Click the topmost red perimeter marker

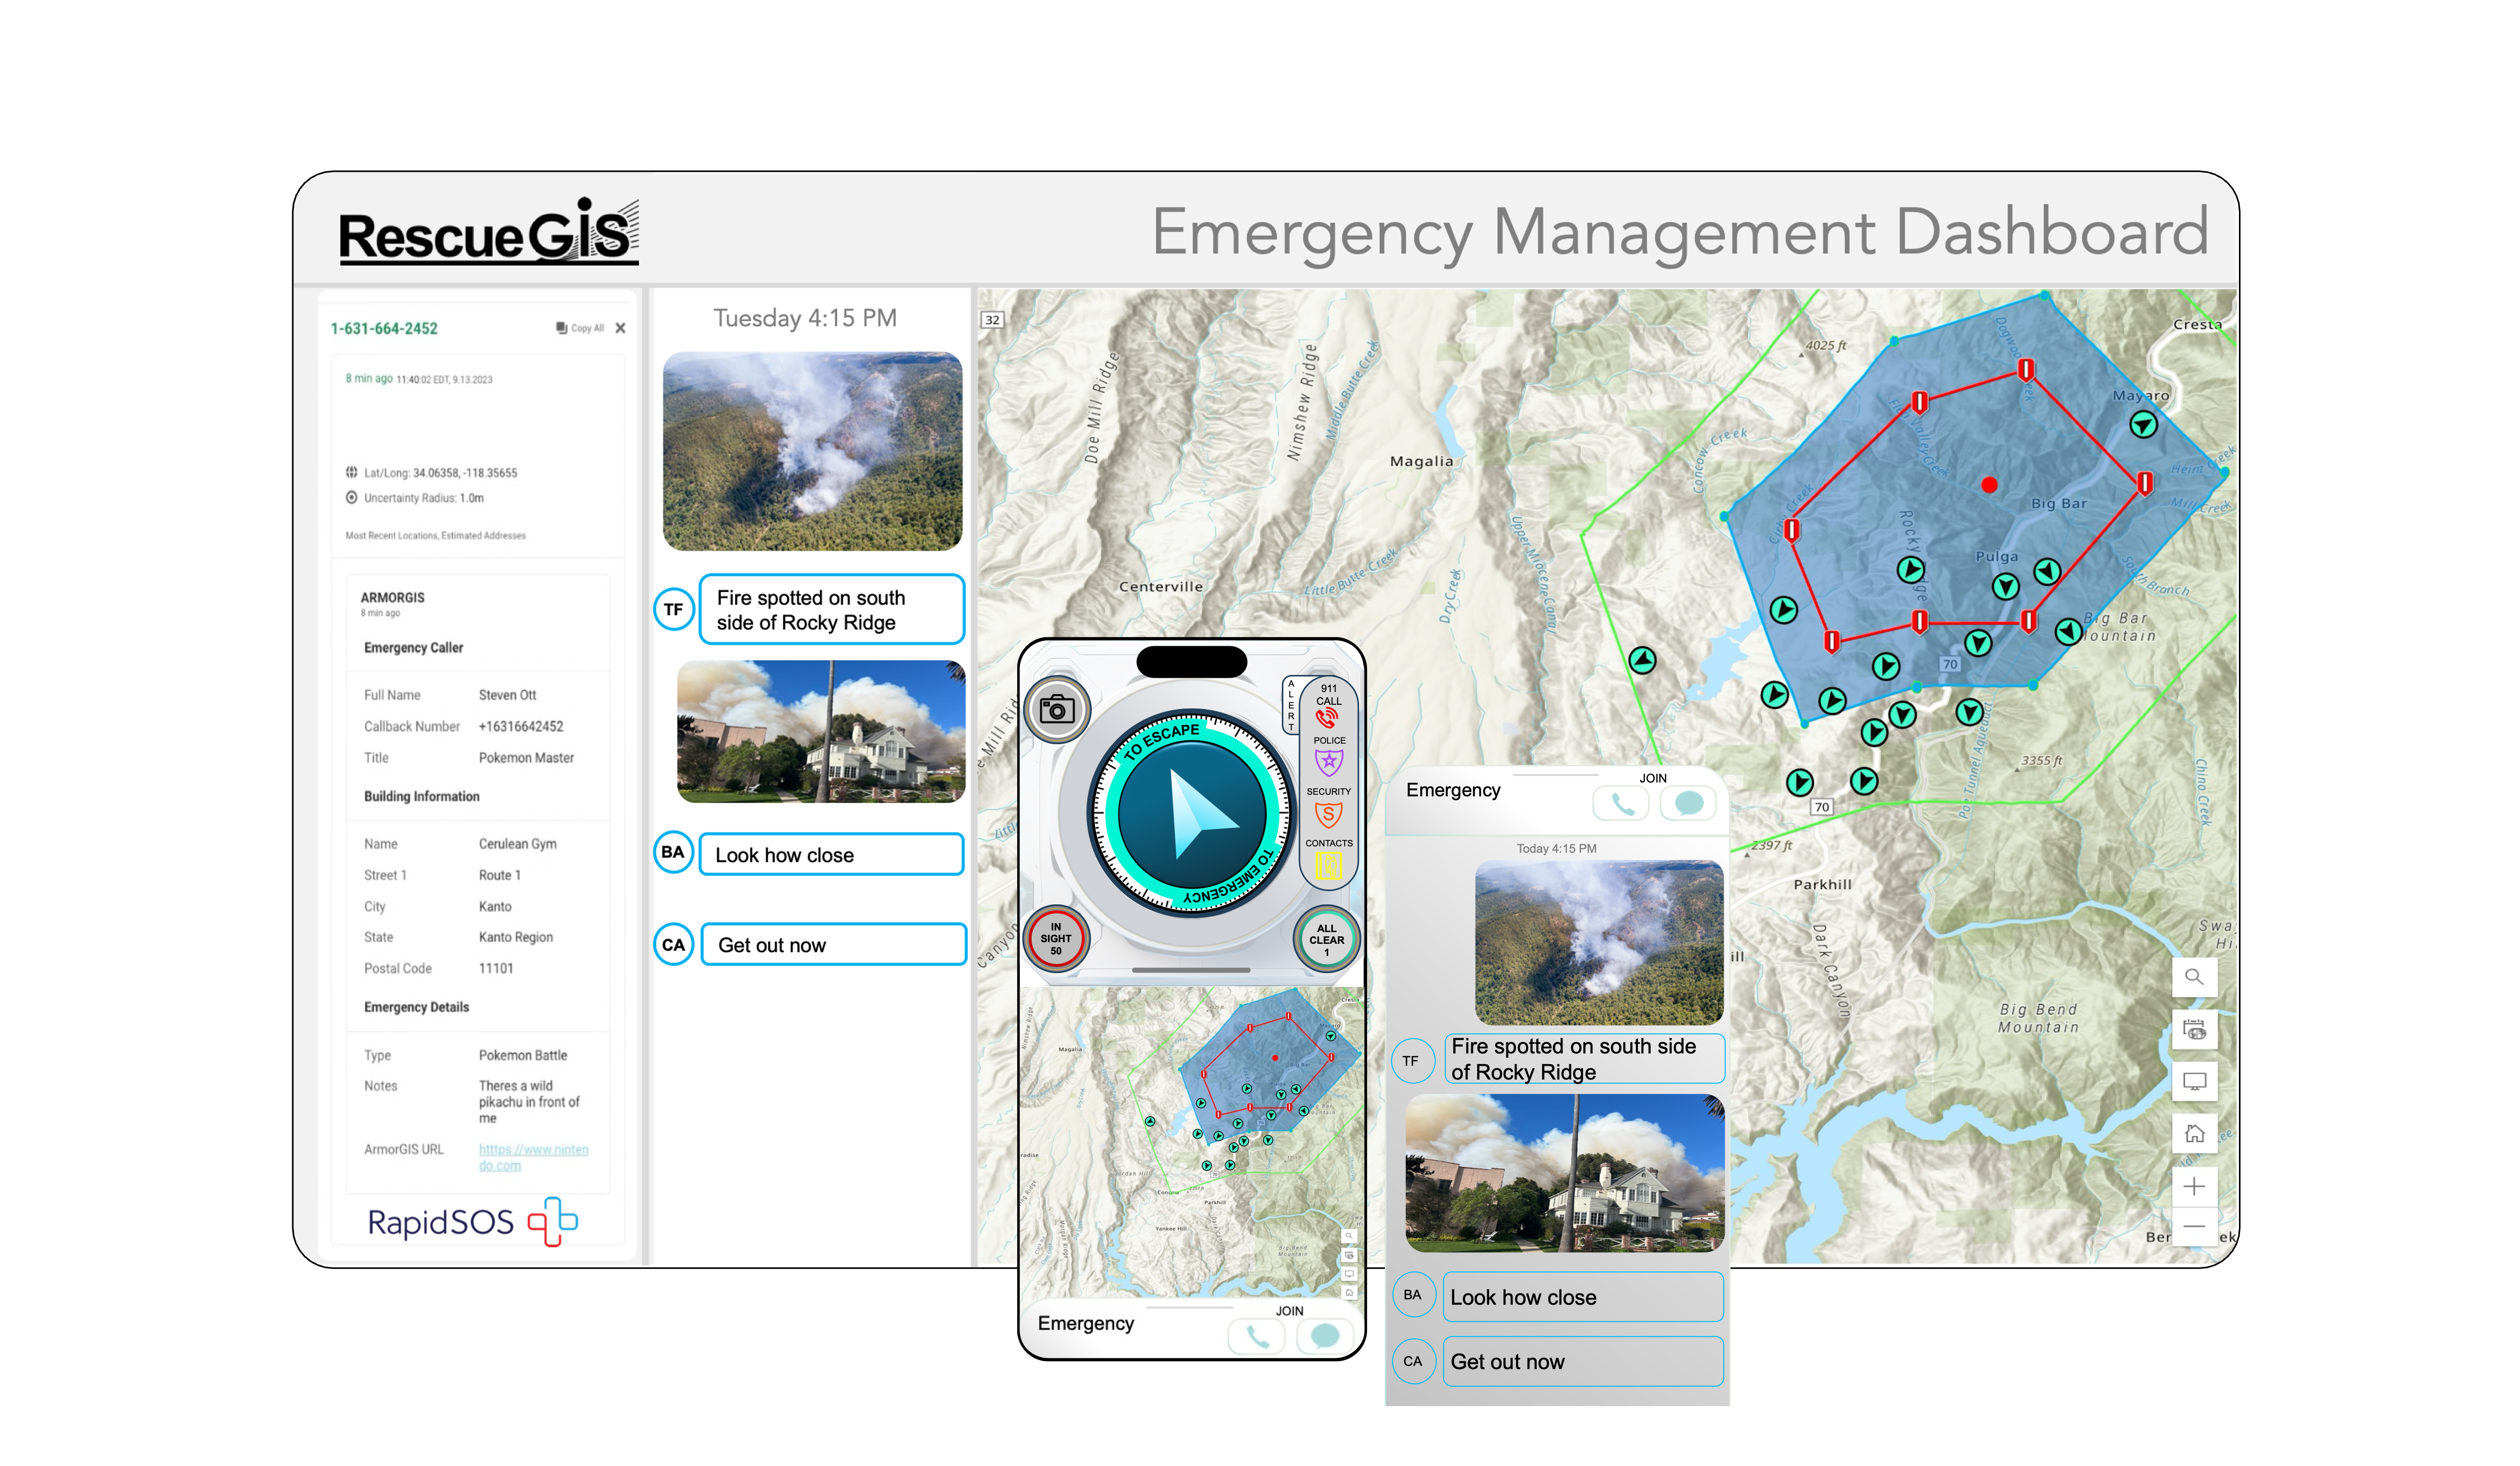(x=2025, y=371)
